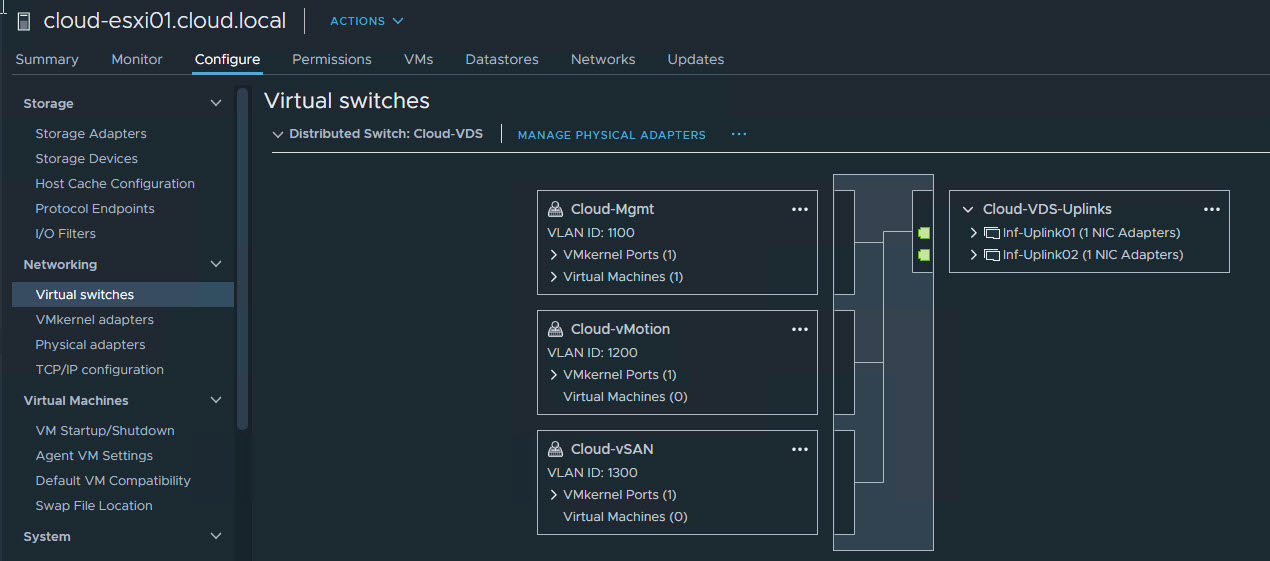This screenshot has width=1270, height=561.
Task: Click the Cloud-Mgmt port group icon
Action: (556, 210)
